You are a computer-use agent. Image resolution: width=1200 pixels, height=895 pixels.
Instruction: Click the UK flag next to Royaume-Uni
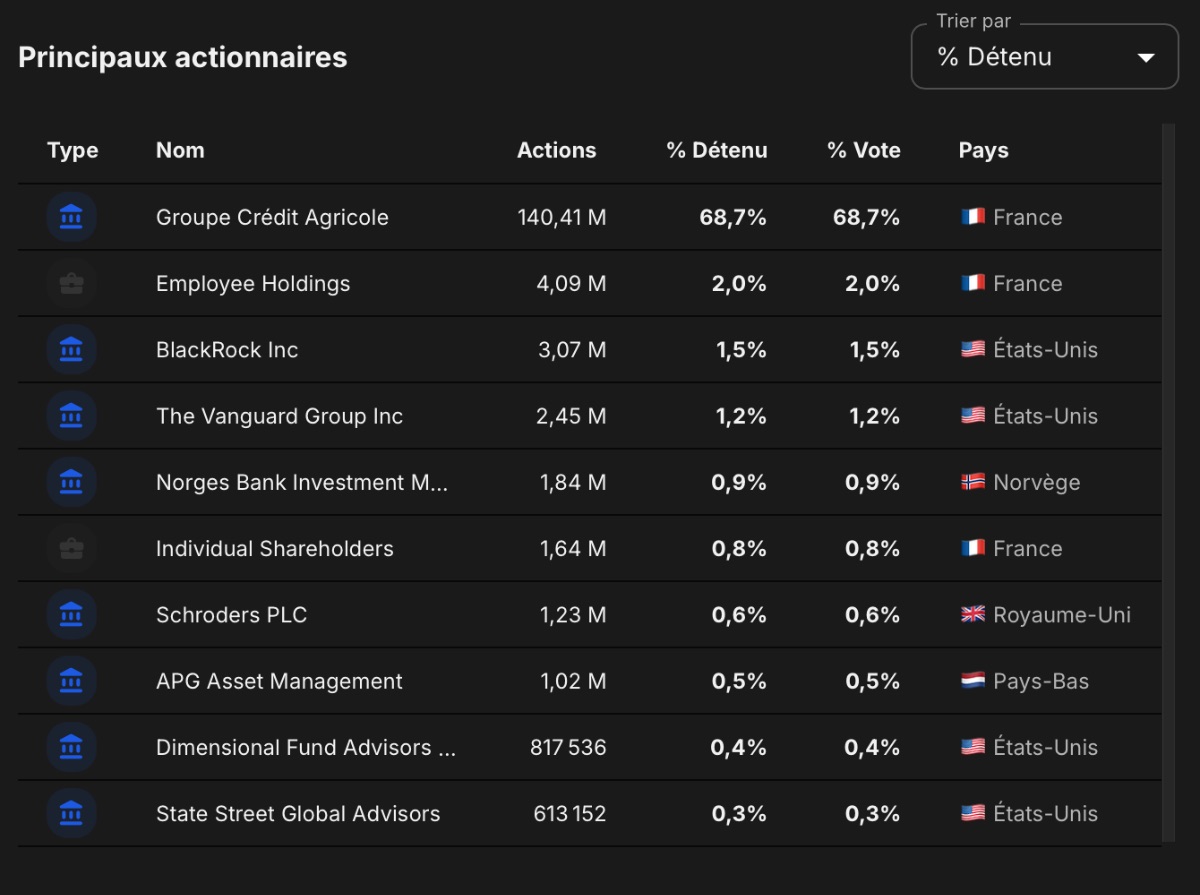(973, 615)
